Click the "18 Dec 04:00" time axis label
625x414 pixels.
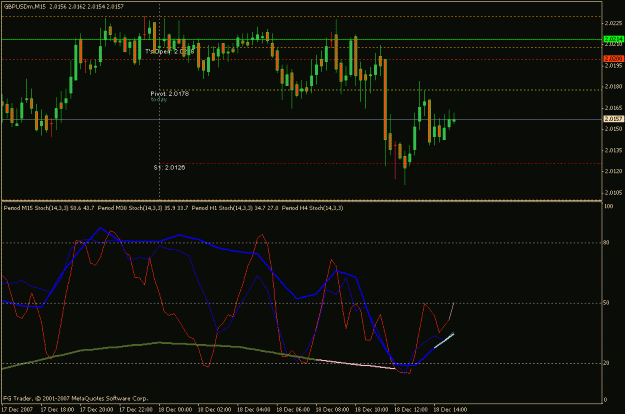tap(254, 409)
